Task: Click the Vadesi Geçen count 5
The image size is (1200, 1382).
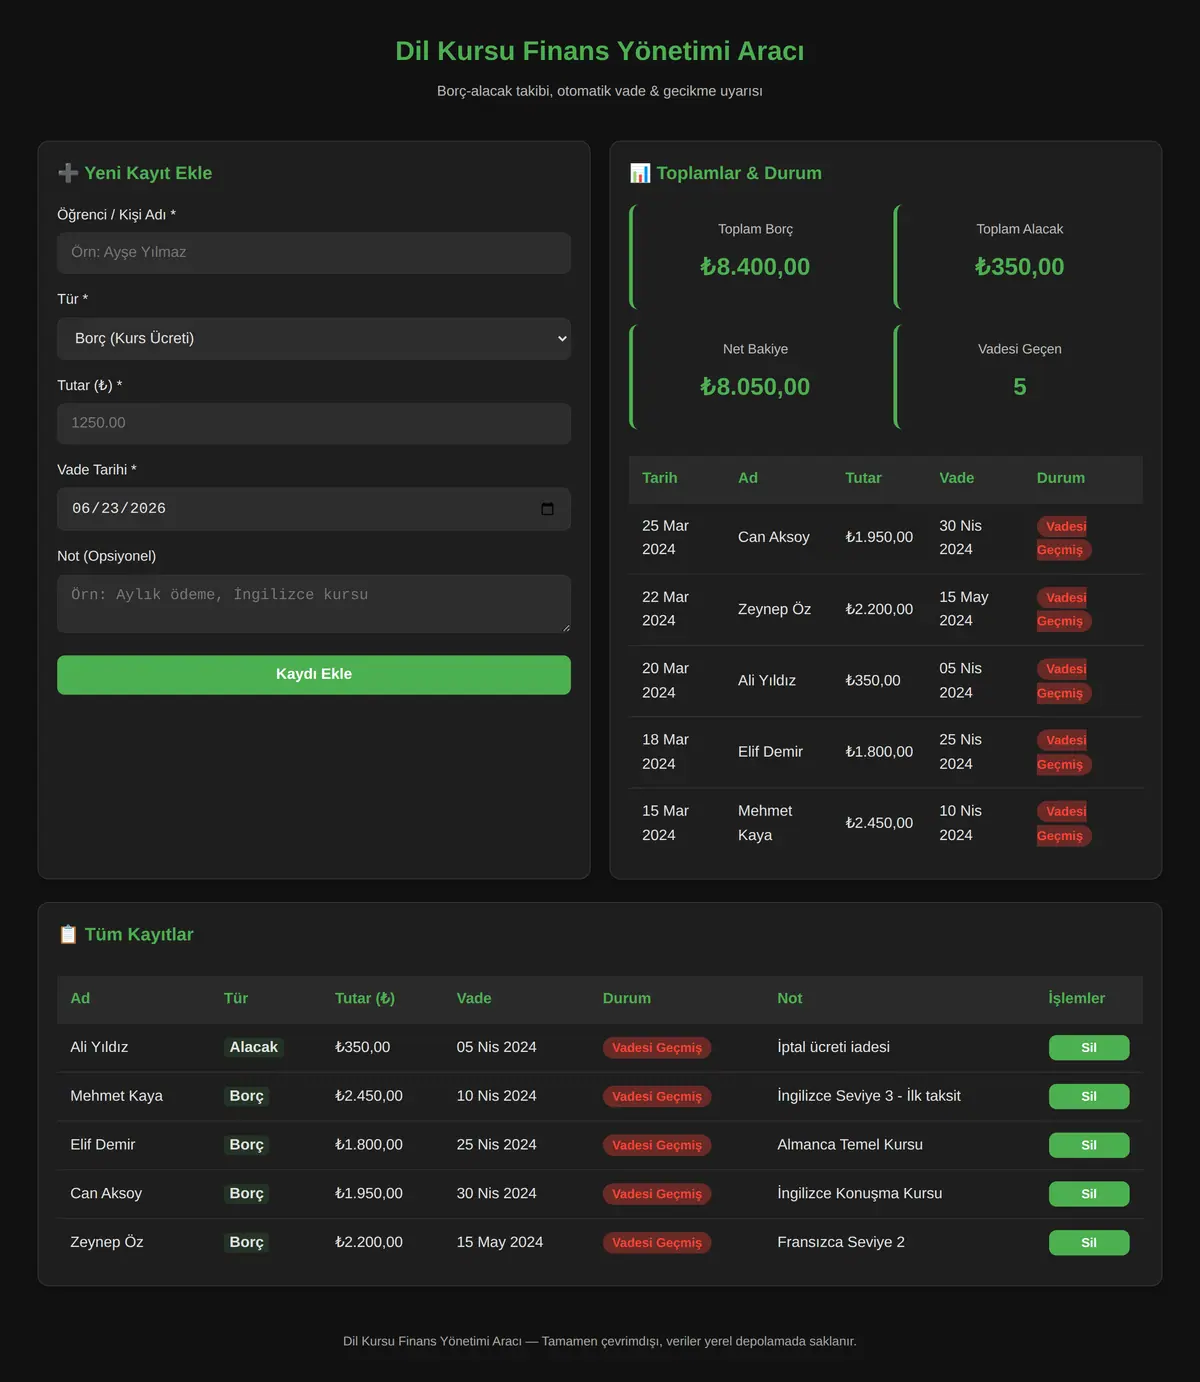Action: pyautogui.click(x=1020, y=387)
